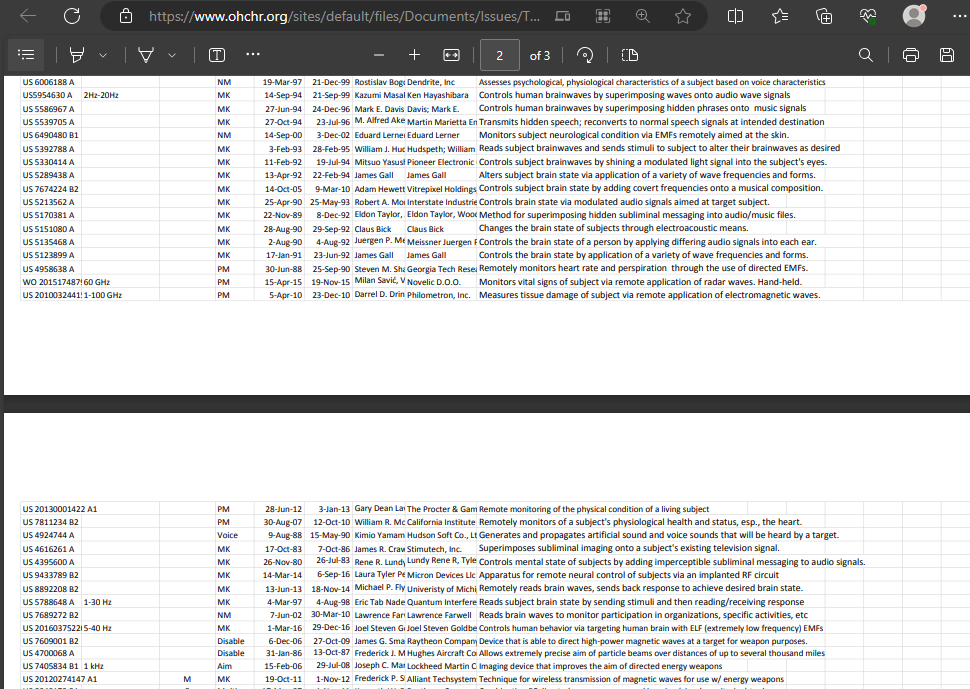Click the Aim category cell
Viewport: 970px width, 689px height.
(x=225, y=666)
